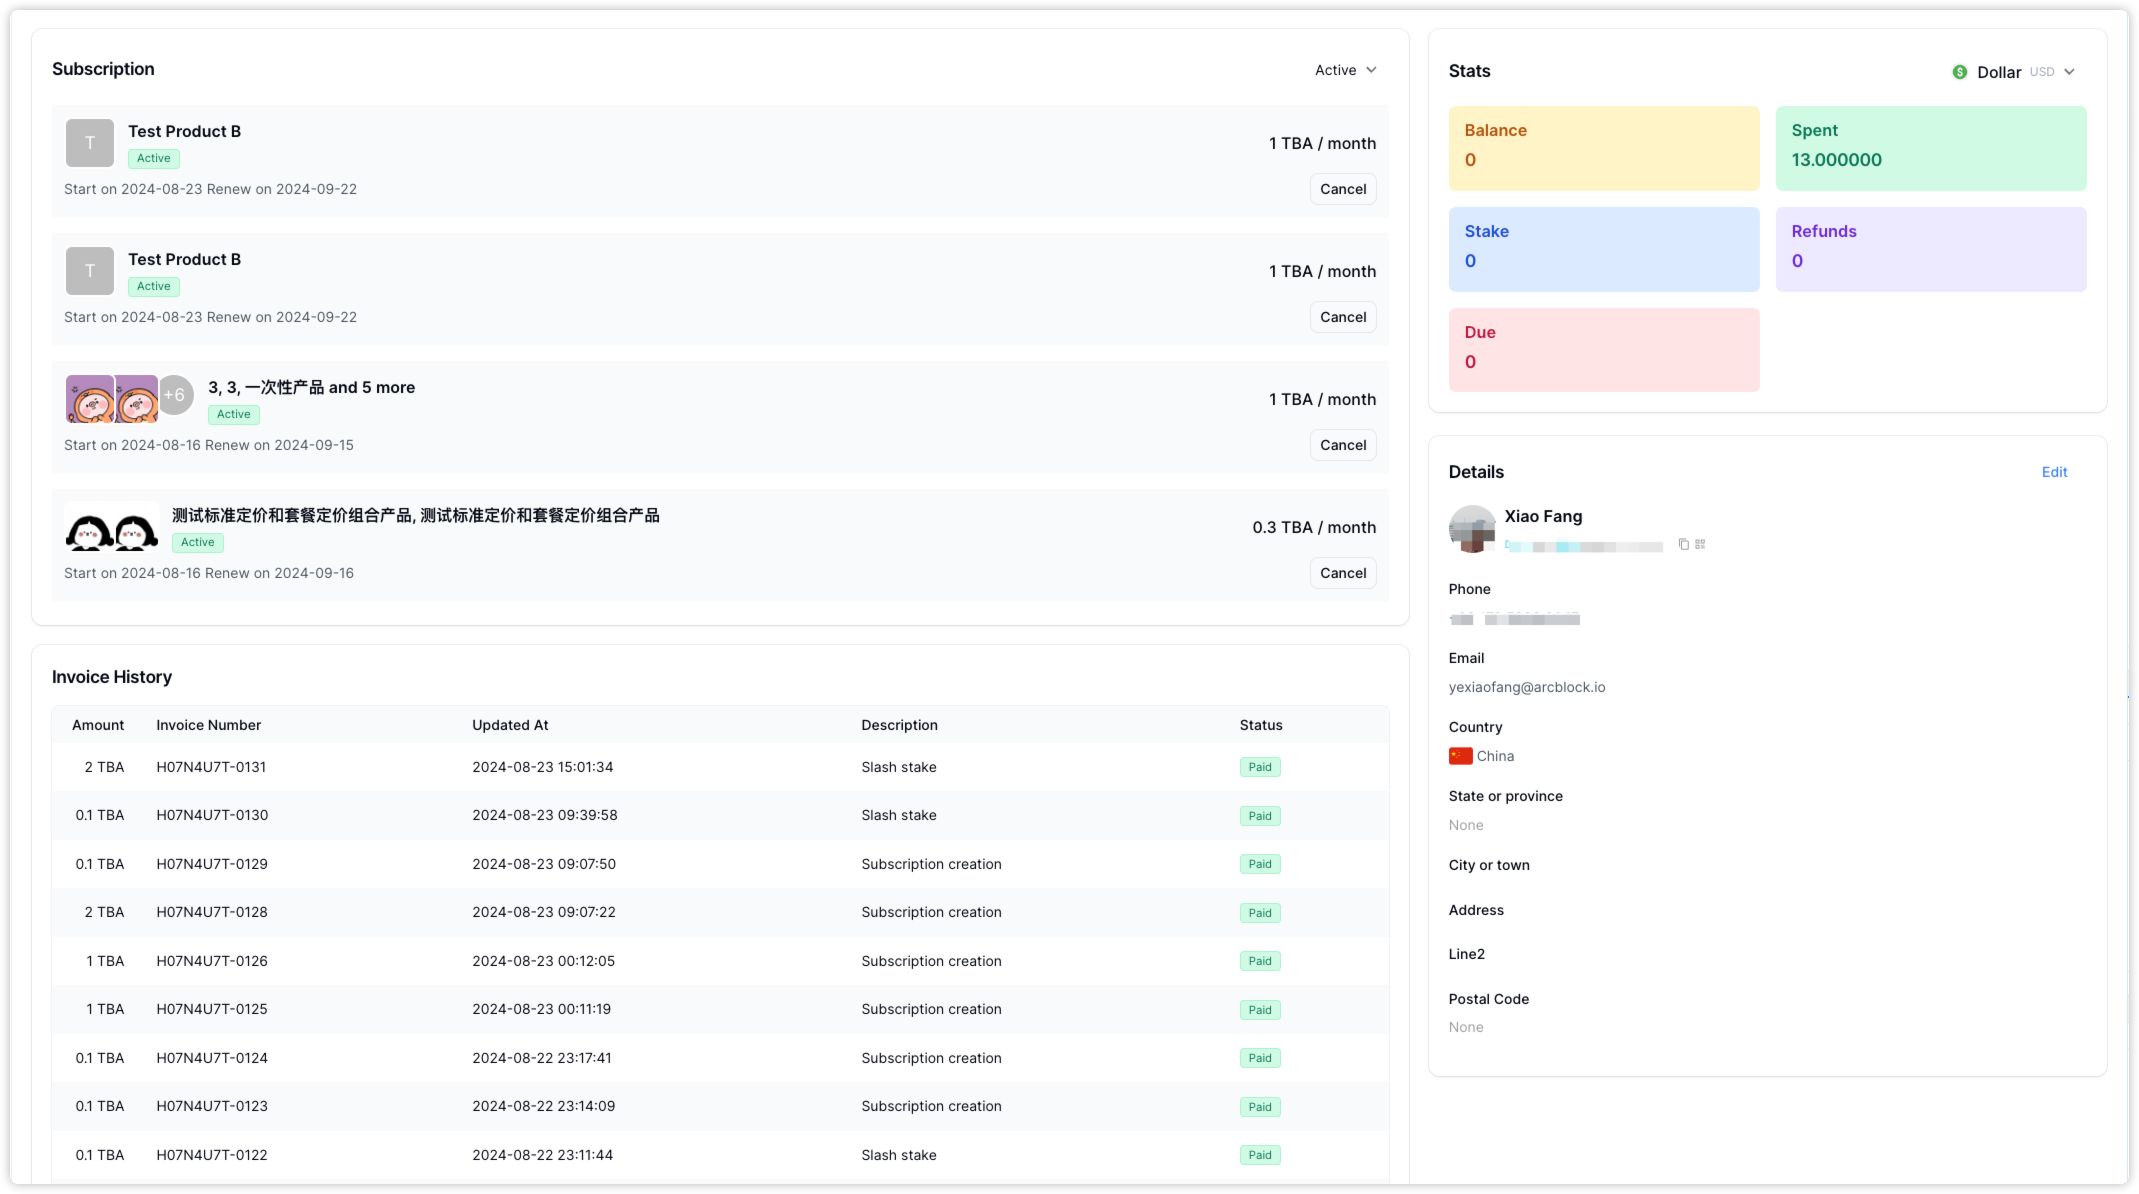Expand the Dollar USD currency selector
The image size is (2139, 1194).
pyautogui.click(x=2068, y=72)
